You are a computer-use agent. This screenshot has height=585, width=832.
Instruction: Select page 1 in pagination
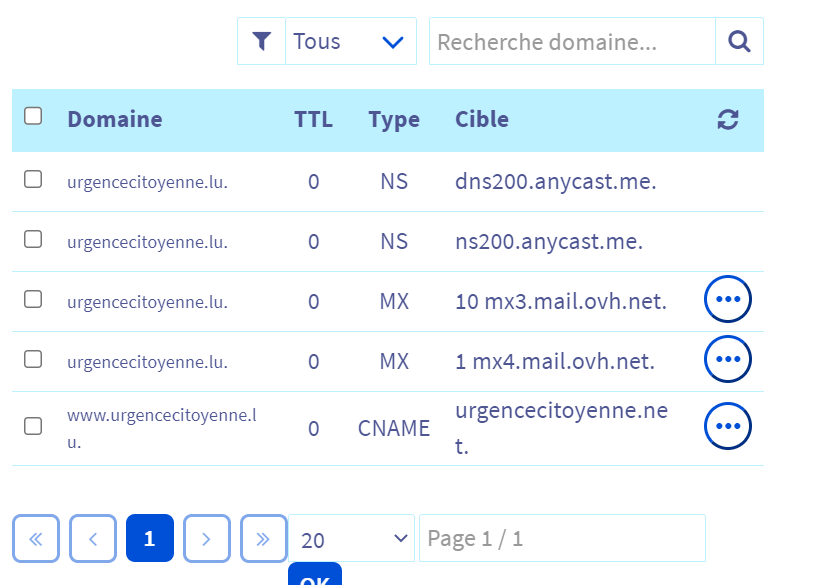pos(150,538)
